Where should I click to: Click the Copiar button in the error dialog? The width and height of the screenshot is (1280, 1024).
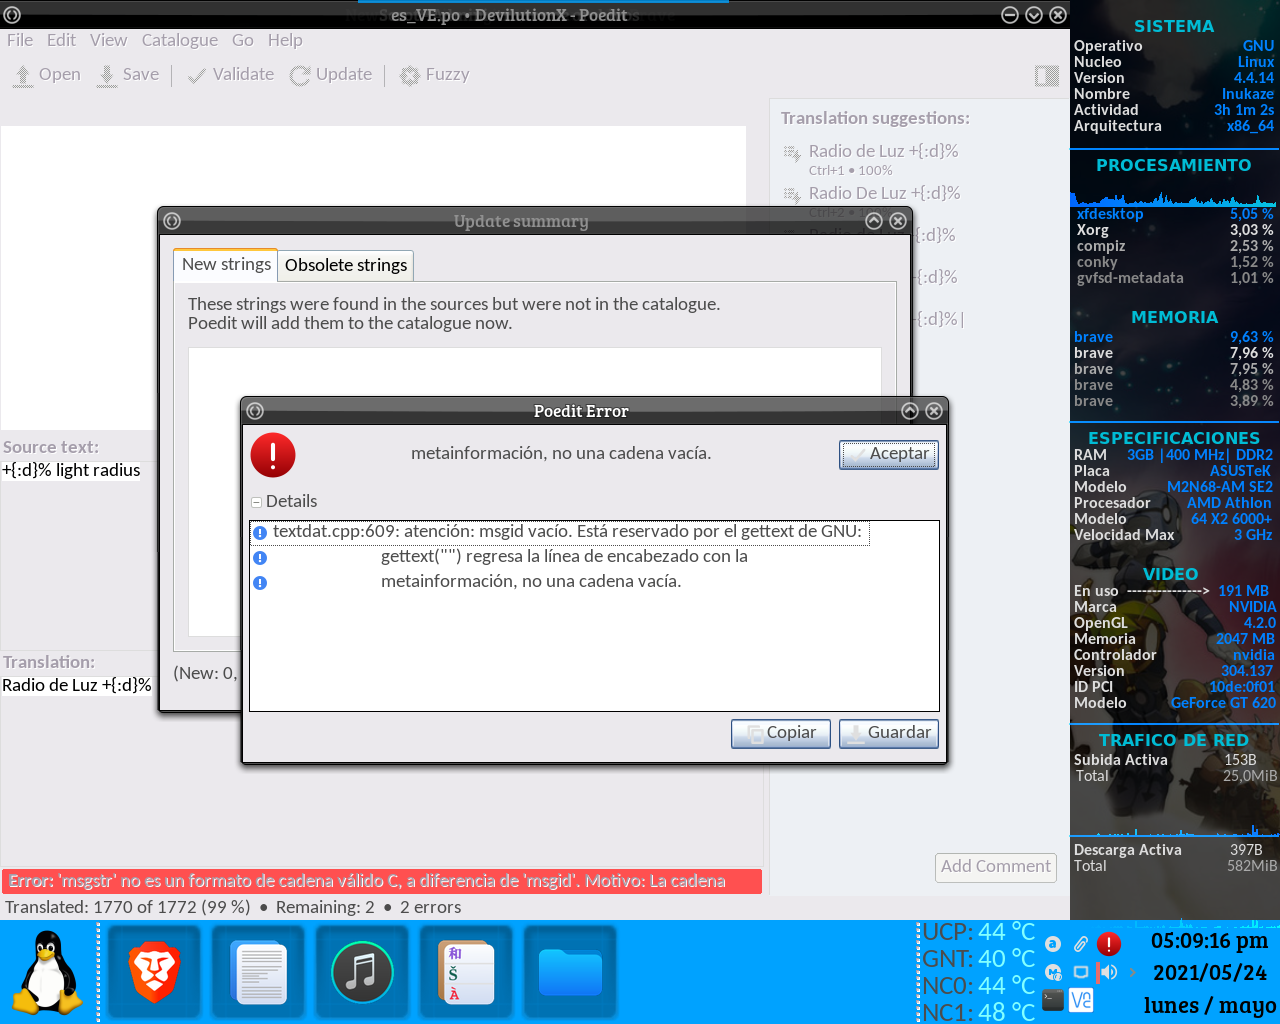coord(780,733)
